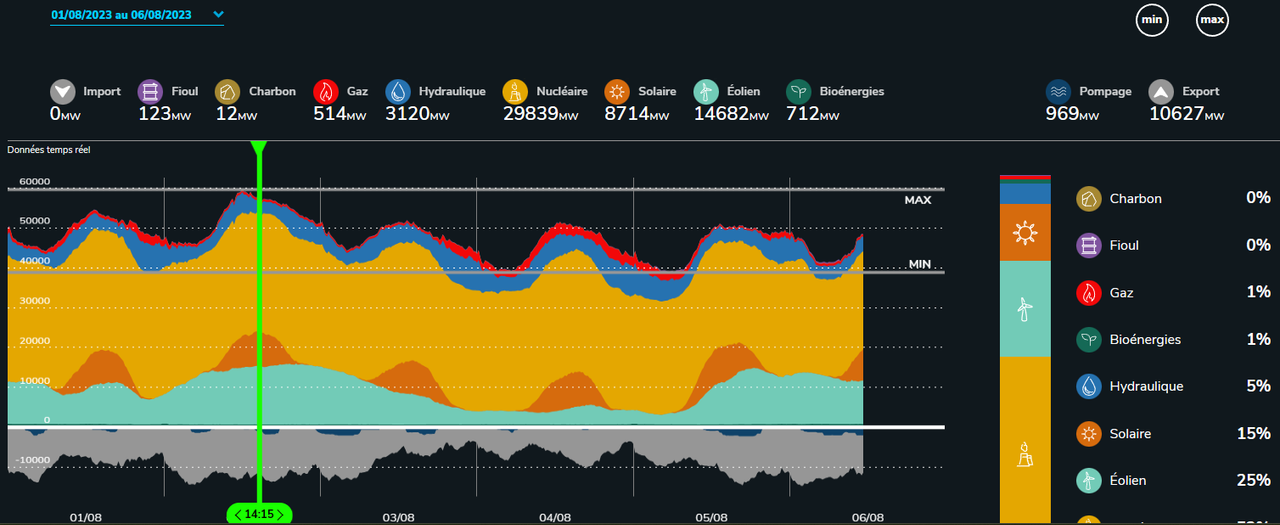Image resolution: width=1280 pixels, height=525 pixels.
Task: Click the Export 10627MW value
Action: pyautogui.click(x=1186, y=114)
